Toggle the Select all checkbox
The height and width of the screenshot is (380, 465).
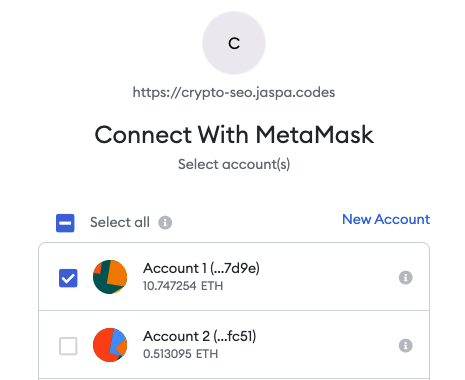[x=65, y=223]
